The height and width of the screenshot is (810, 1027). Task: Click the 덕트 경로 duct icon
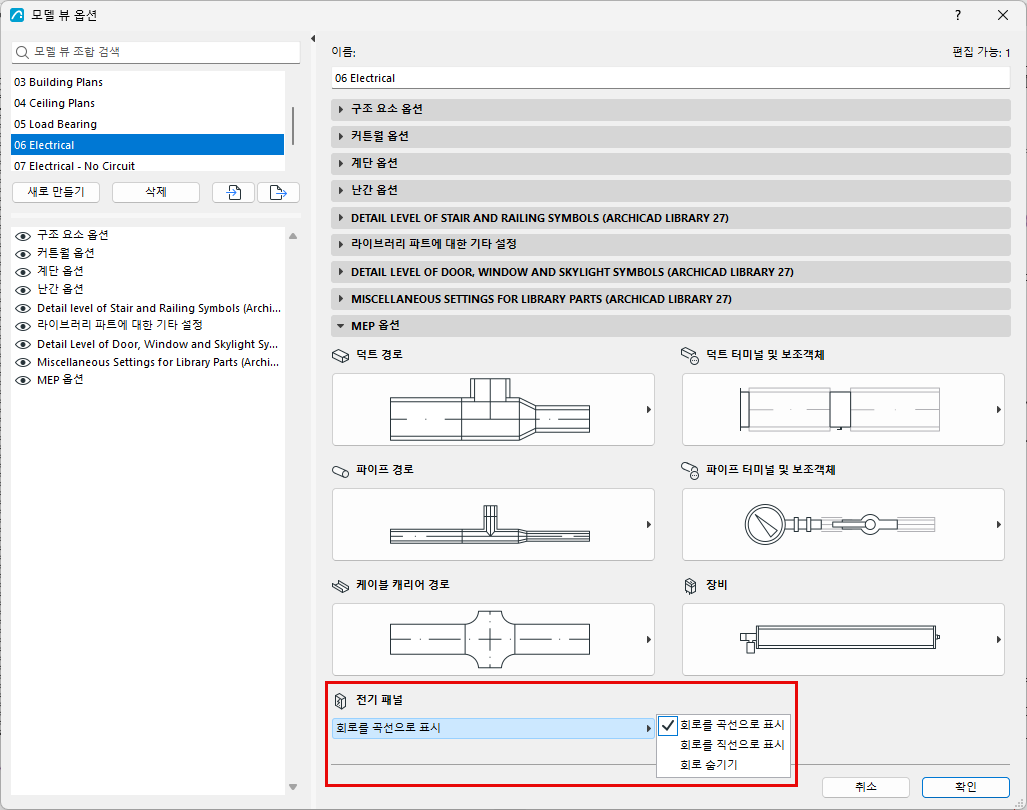click(341, 356)
